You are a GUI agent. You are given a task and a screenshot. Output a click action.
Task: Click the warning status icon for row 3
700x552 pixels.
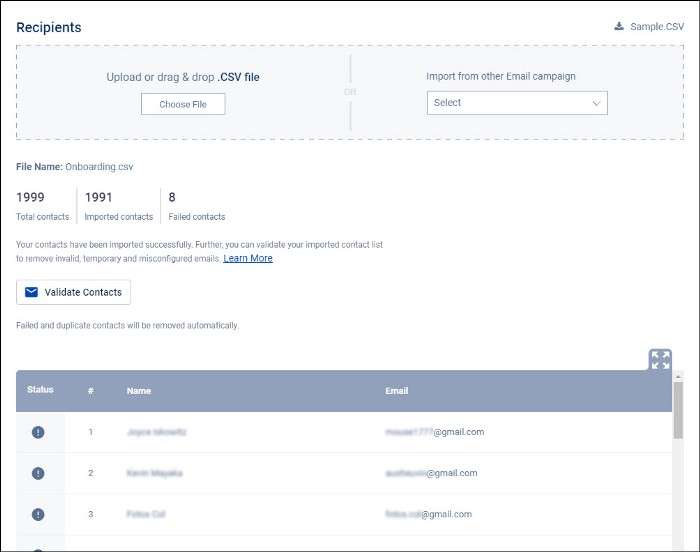click(38, 514)
